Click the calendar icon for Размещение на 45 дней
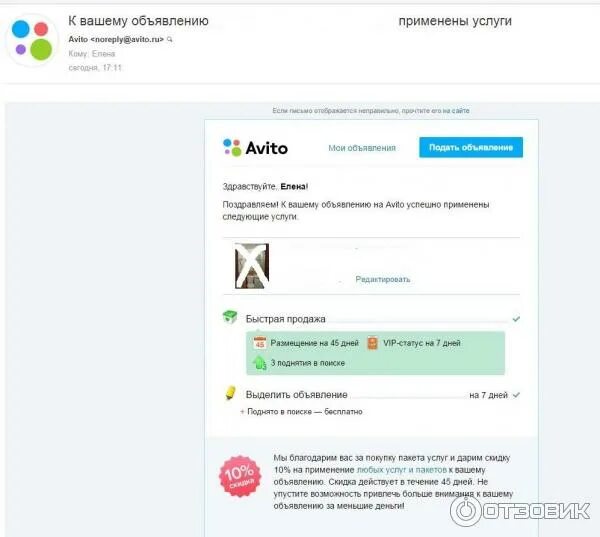 [260, 343]
